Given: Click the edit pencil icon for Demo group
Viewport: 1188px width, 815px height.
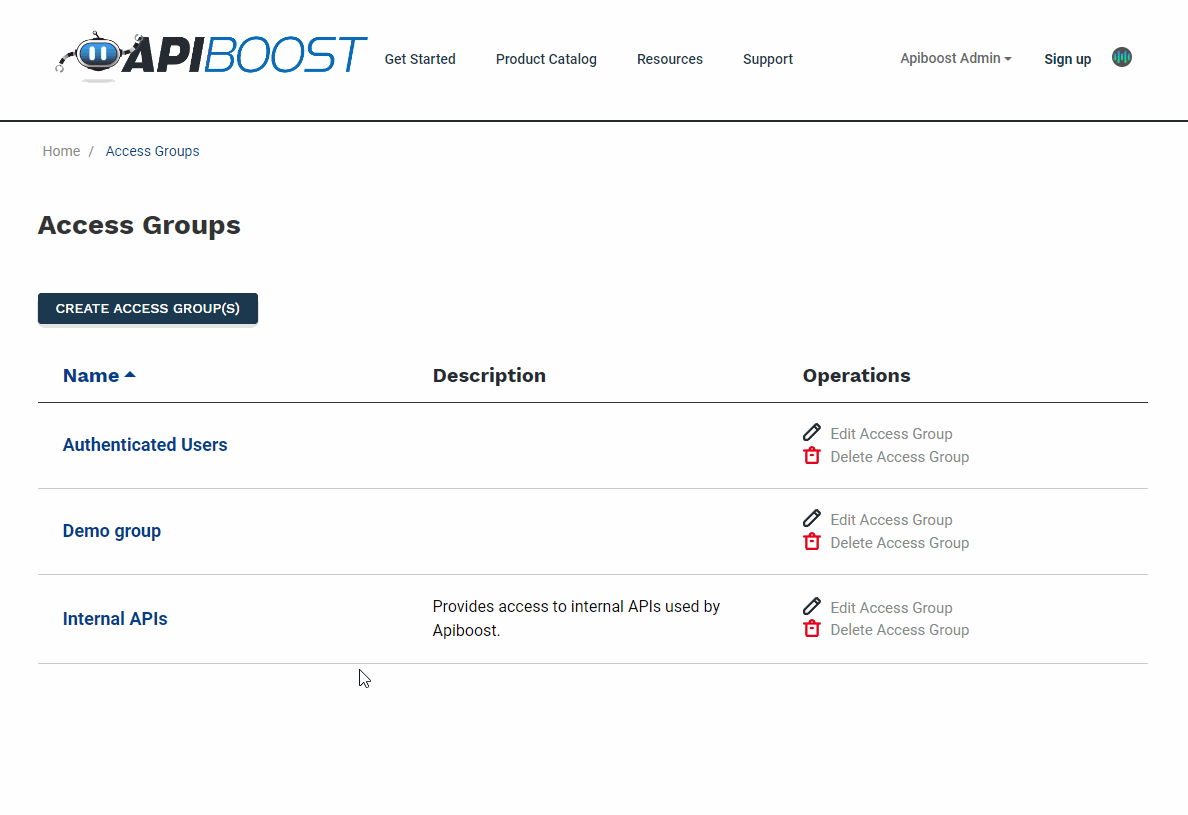Looking at the screenshot, I should [x=811, y=518].
